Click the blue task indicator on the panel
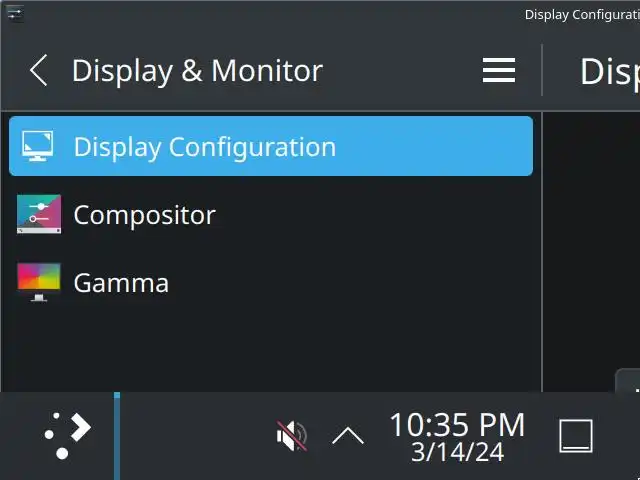This screenshot has height=480, width=640. click(x=117, y=435)
